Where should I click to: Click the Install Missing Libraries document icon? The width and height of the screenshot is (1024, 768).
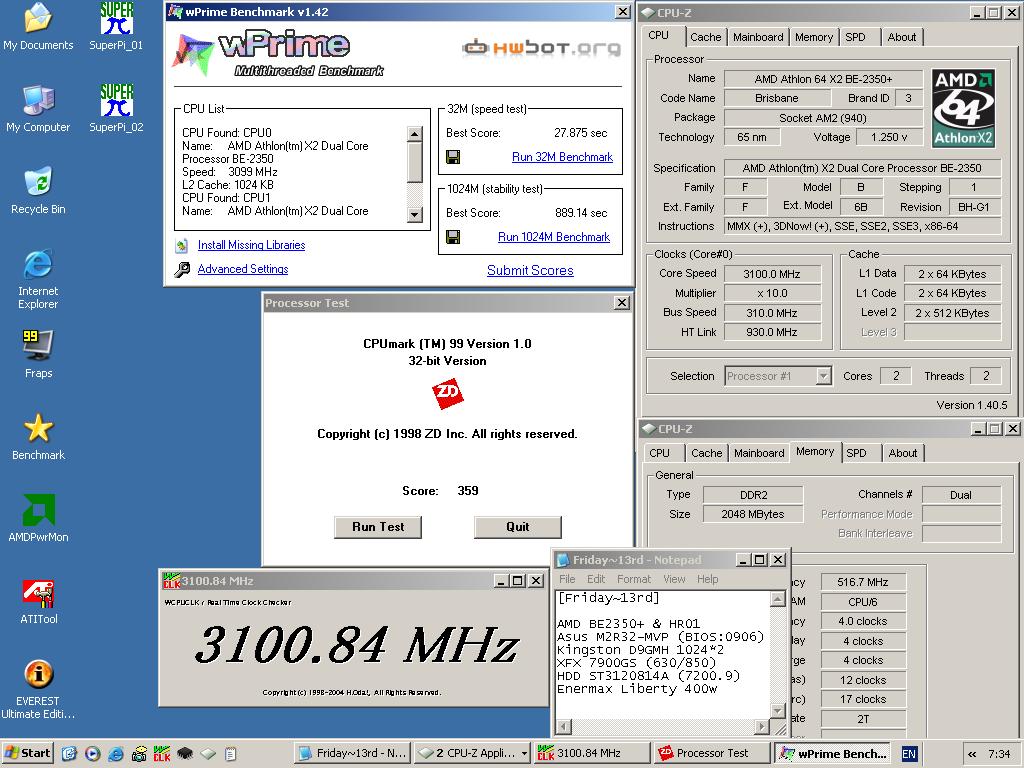point(182,246)
